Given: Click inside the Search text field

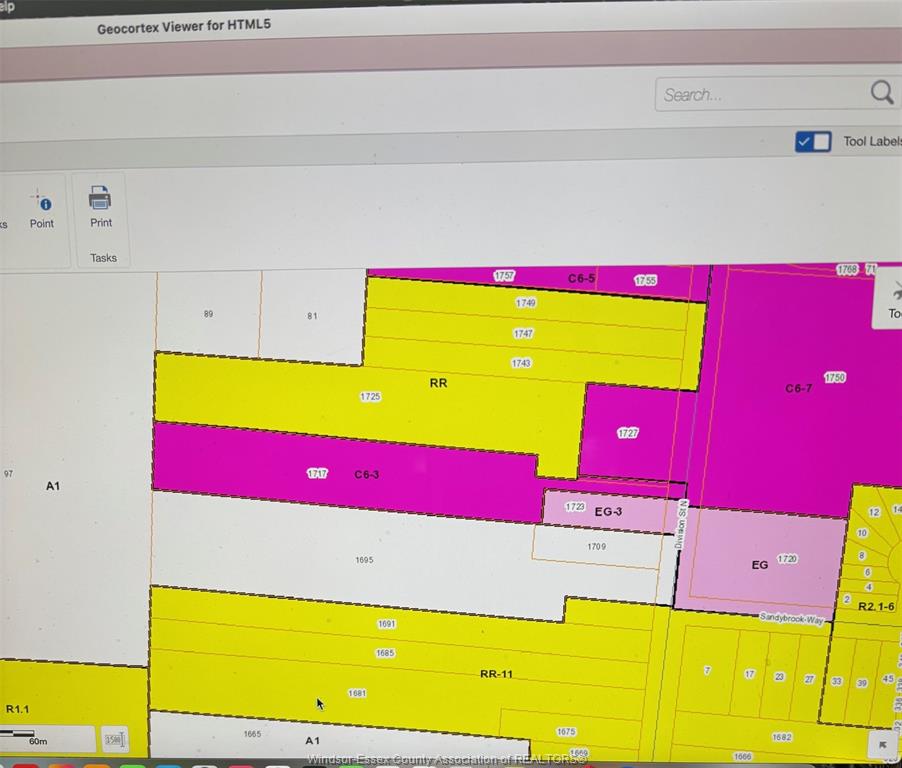Looking at the screenshot, I should pyautogui.click(x=760, y=95).
